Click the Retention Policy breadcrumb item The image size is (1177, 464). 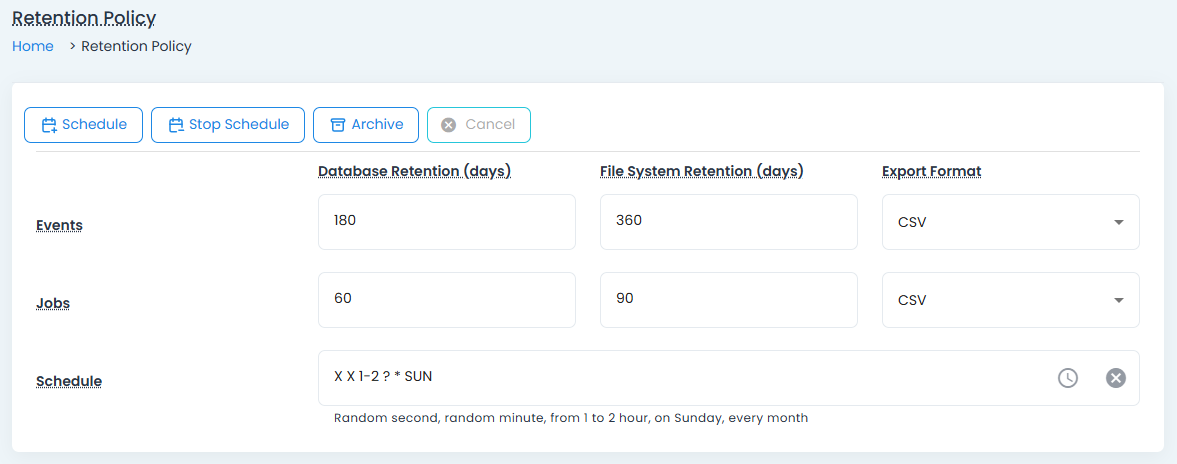point(136,46)
